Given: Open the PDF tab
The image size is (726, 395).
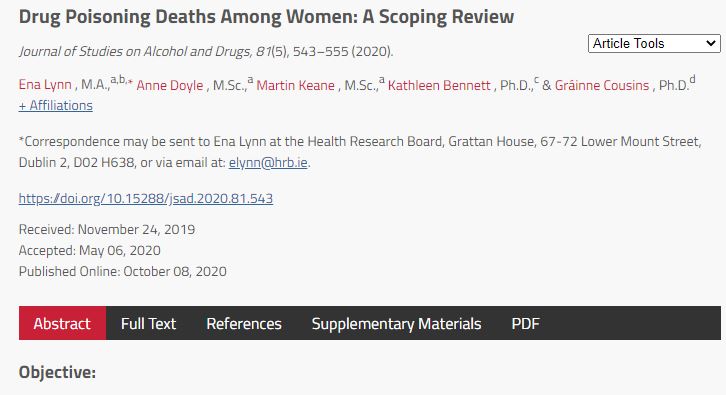Looking at the screenshot, I should click(x=525, y=323).
